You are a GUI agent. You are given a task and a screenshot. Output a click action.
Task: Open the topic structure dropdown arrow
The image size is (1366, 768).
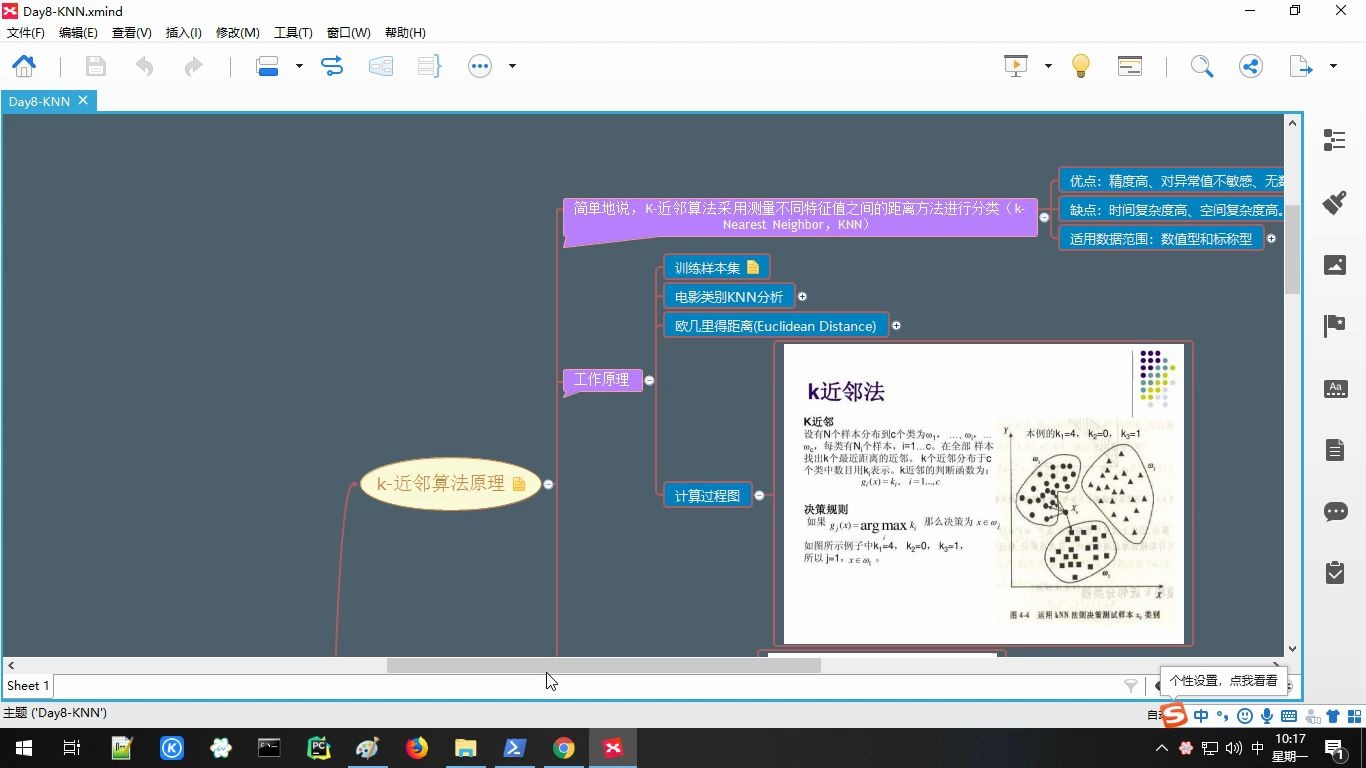coord(297,66)
